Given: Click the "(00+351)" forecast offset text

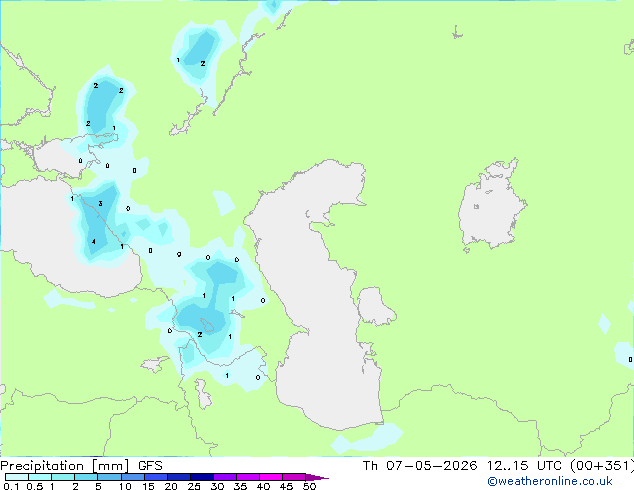Looking at the screenshot, I should coord(602,466).
